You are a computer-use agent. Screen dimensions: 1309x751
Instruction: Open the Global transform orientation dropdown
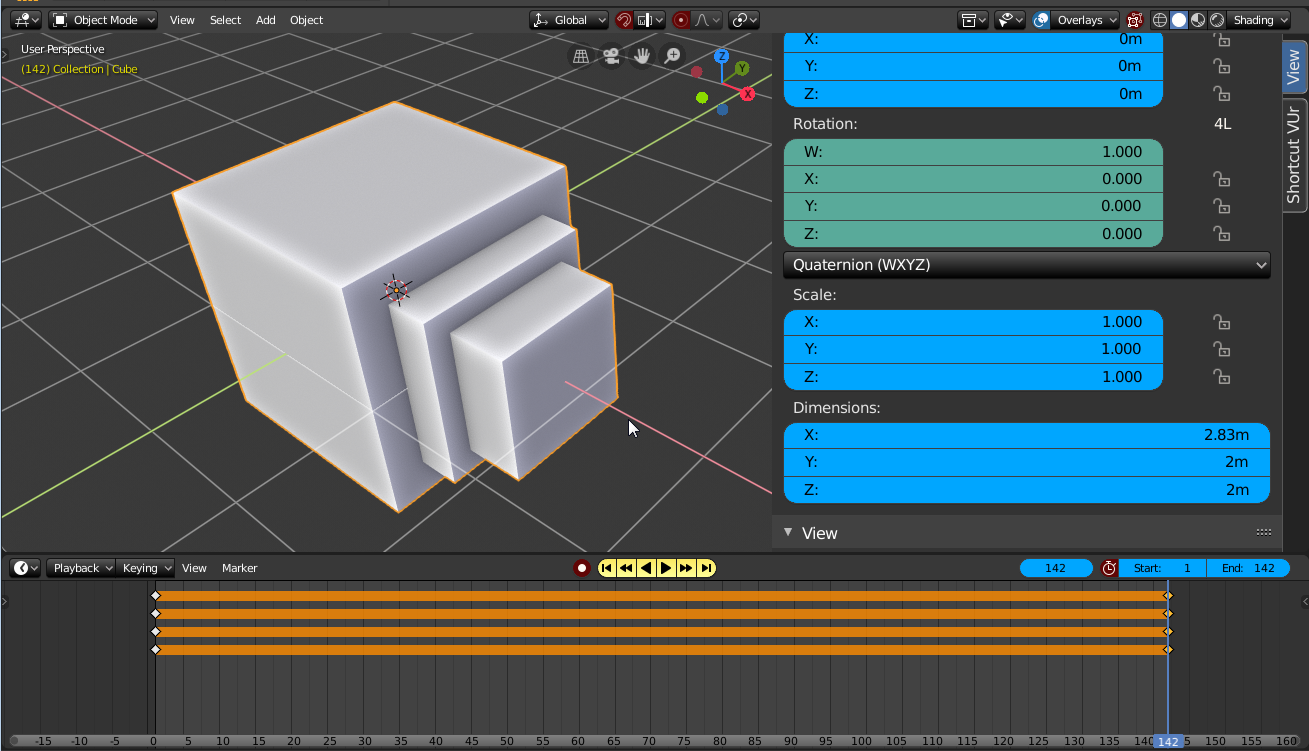[x=569, y=20]
